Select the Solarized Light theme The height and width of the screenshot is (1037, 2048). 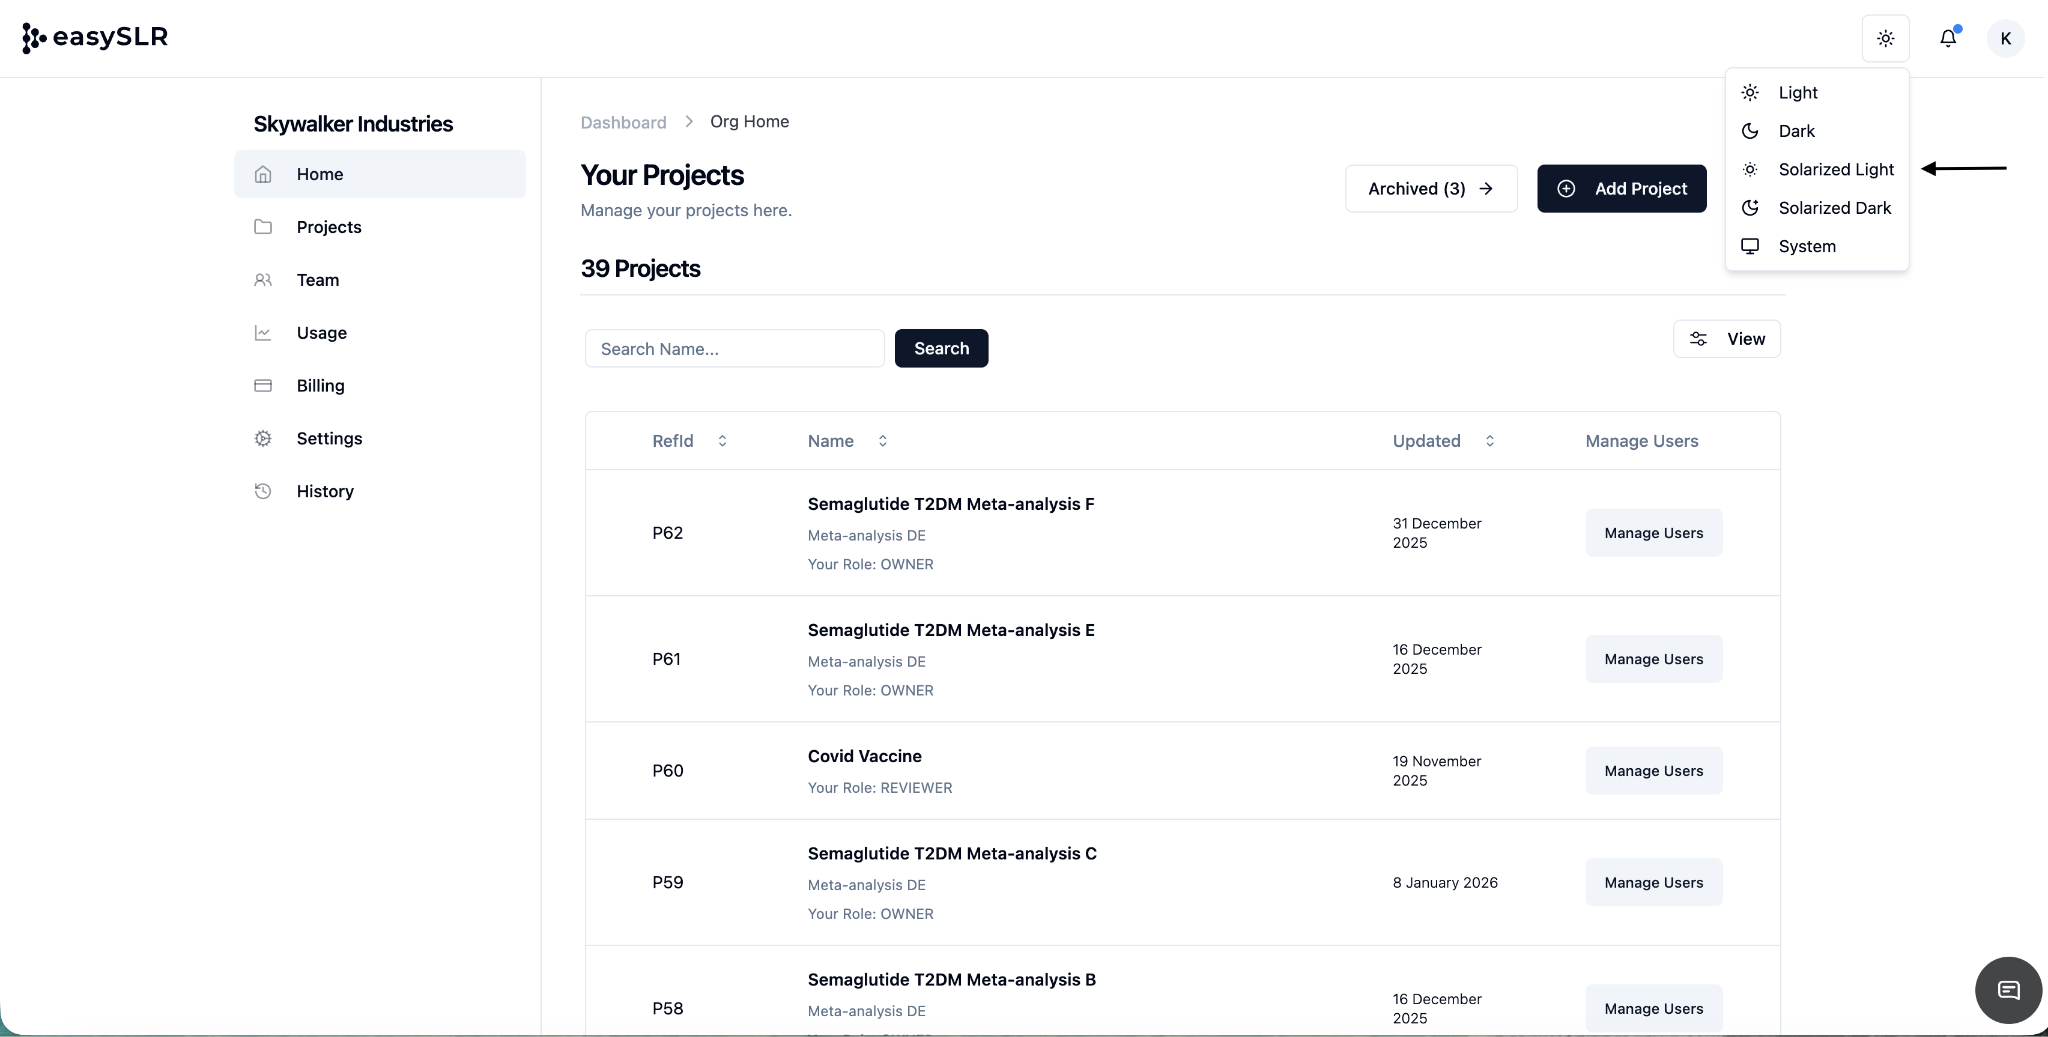coord(1835,169)
